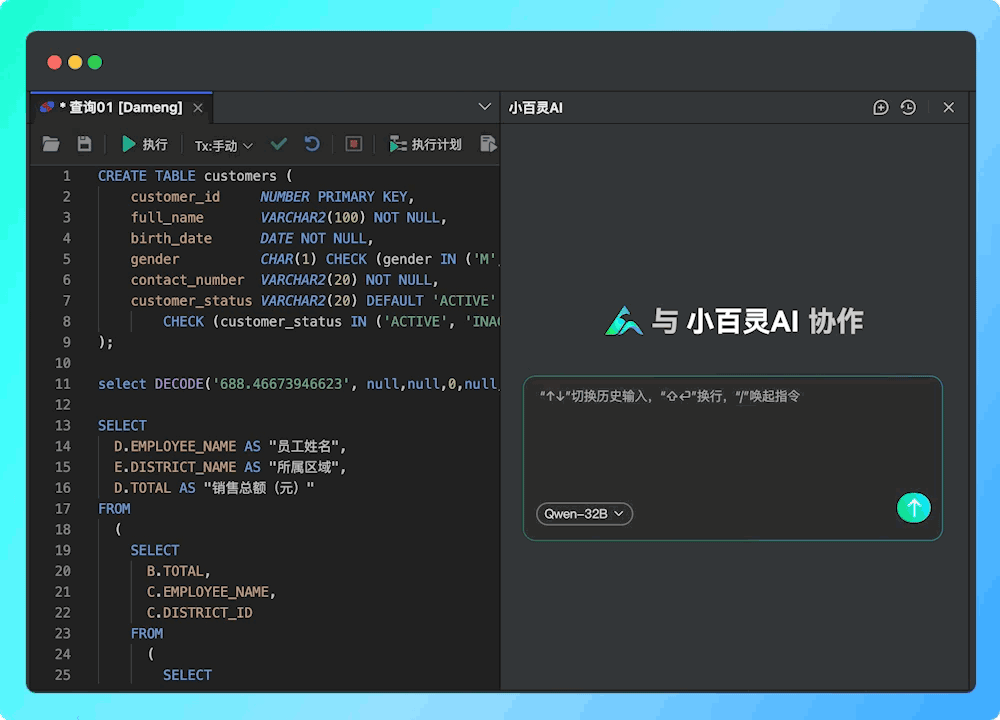
Task: Open chat history in the AI panel
Action: click(x=907, y=107)
